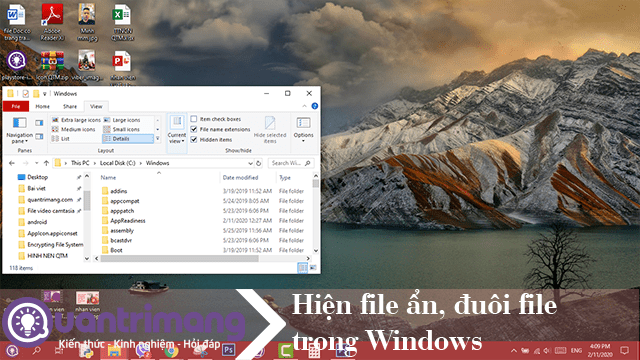640x360 pixels.
Task: Open Customize Quick Access Toolbar dropdown
Action: 44,94
